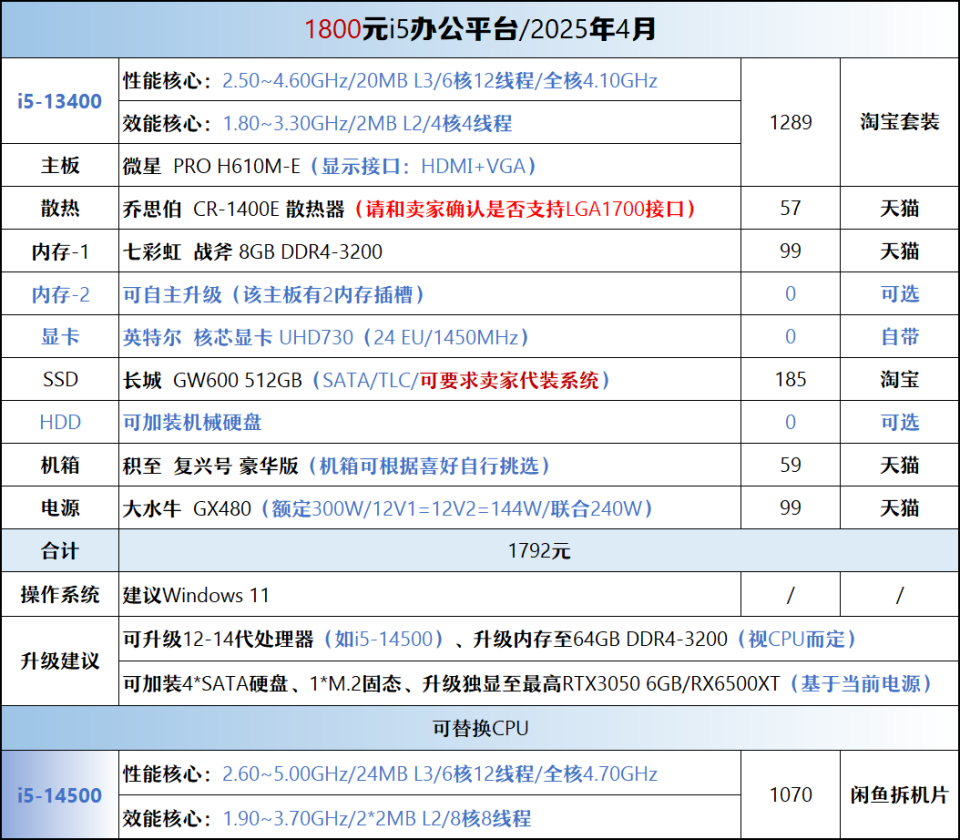The image size is (960, 840).
Task: Select the "i5-13400" CPU label cell
Action: click(x=59, y=101)
